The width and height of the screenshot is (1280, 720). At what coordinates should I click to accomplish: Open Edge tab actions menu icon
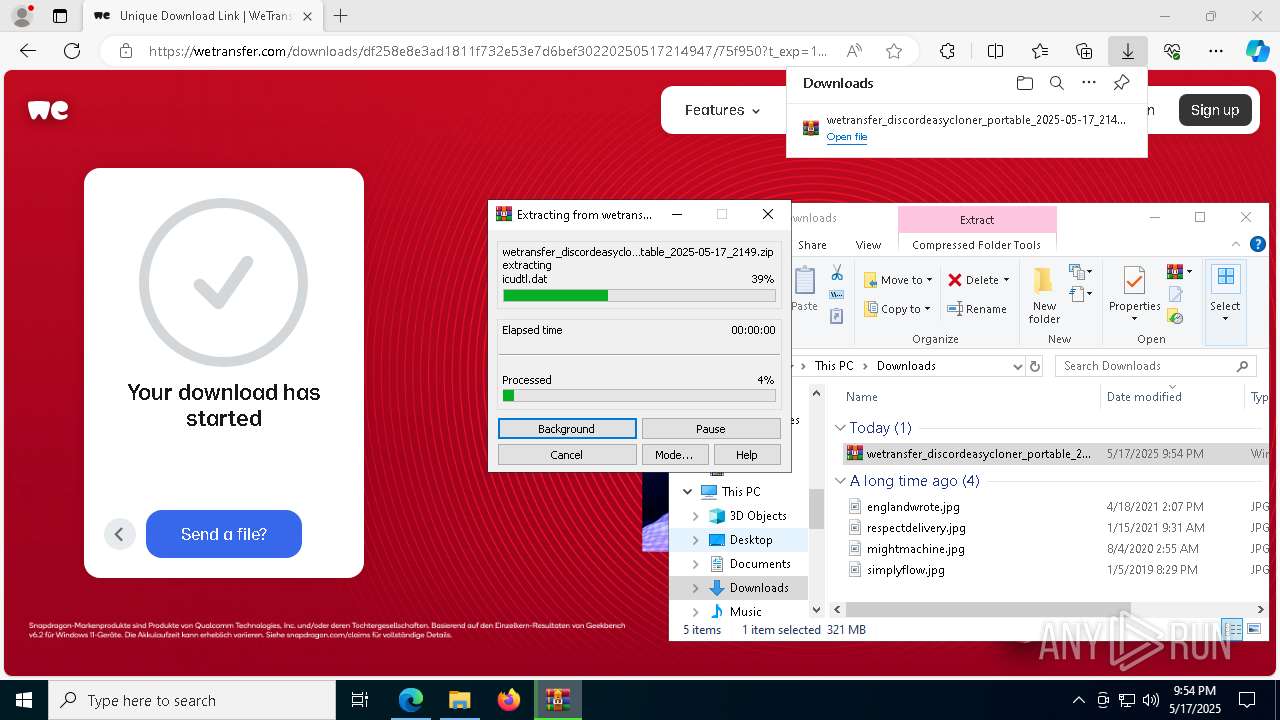coord(60,16)
